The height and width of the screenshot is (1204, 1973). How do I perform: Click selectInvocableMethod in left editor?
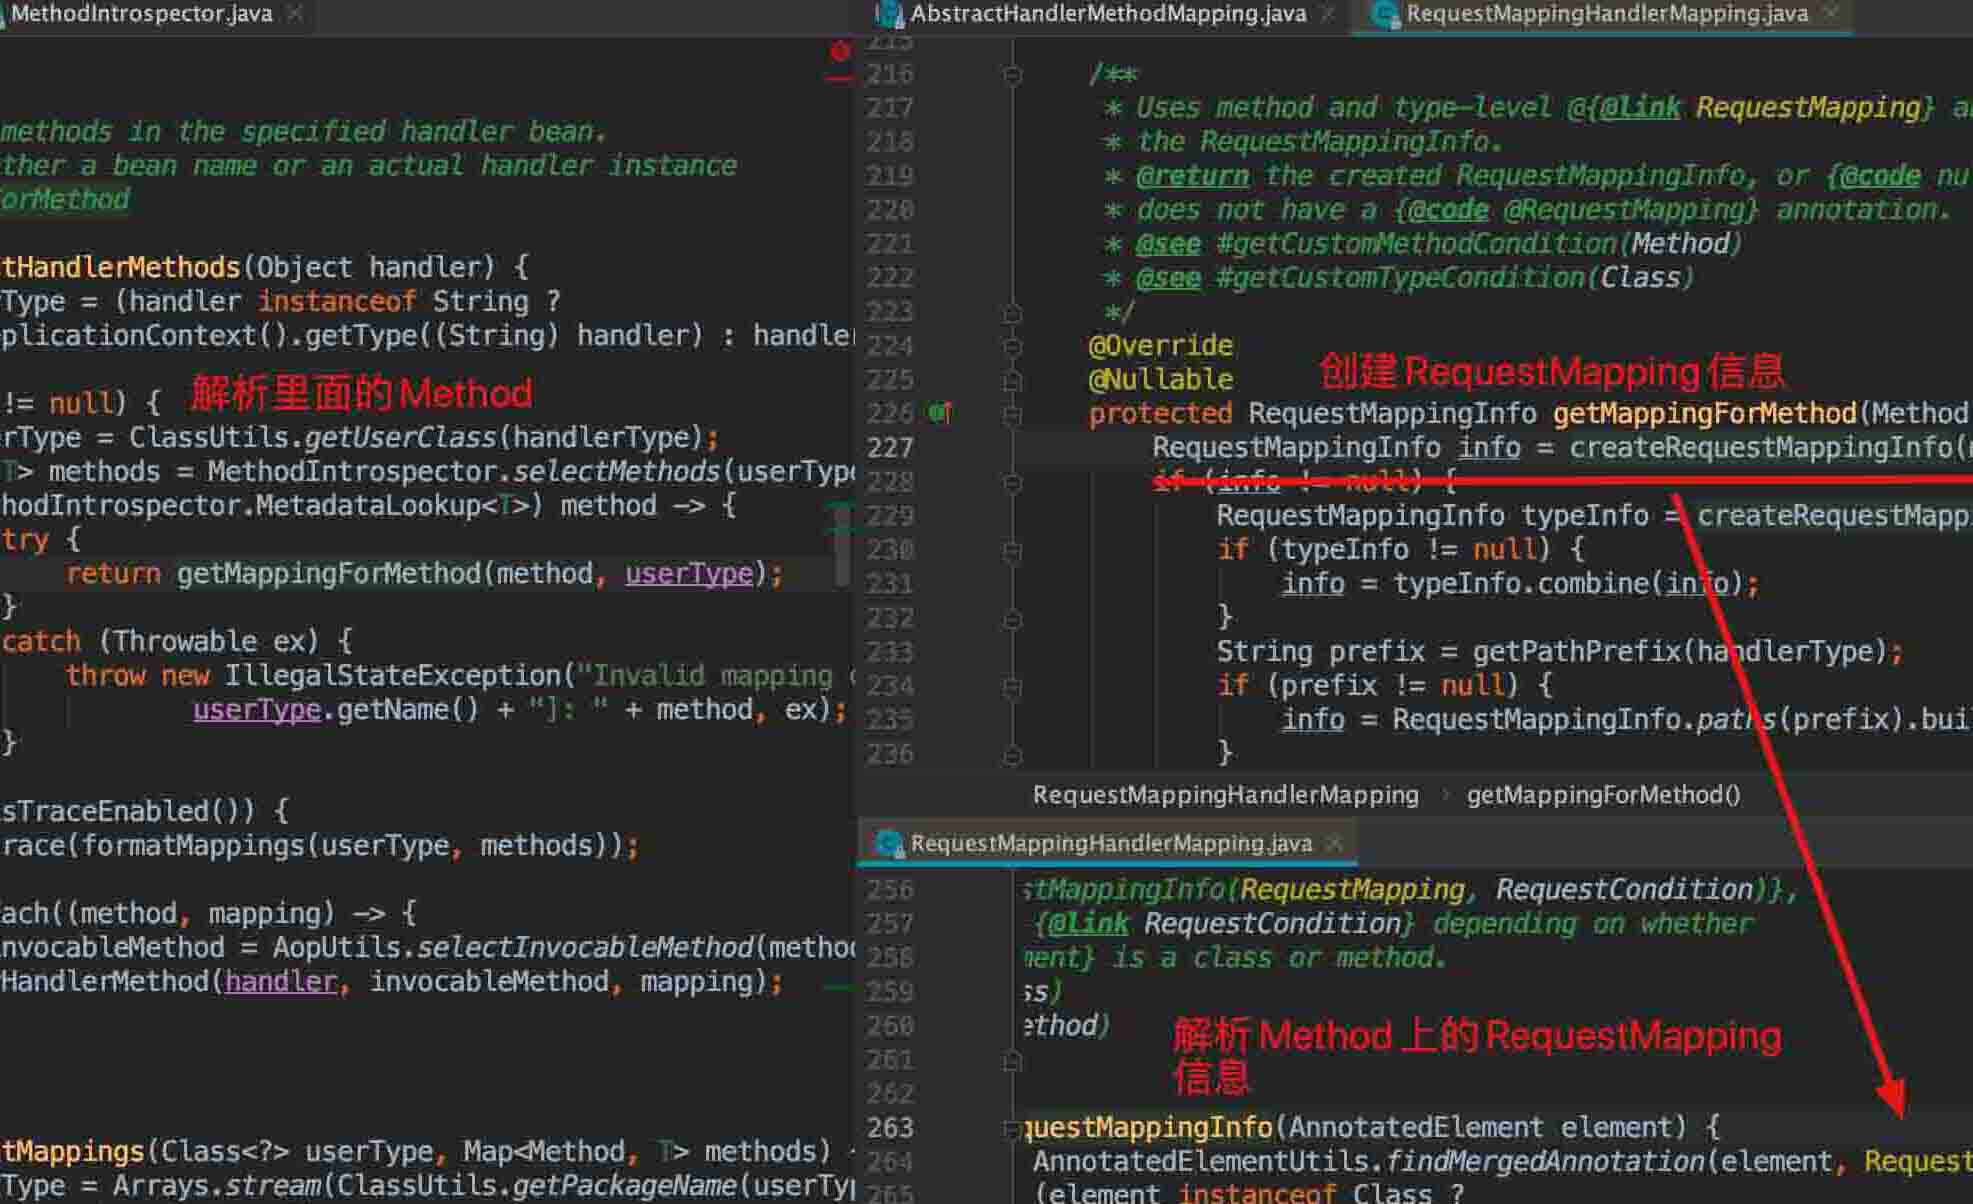click(x=585, y=948)
